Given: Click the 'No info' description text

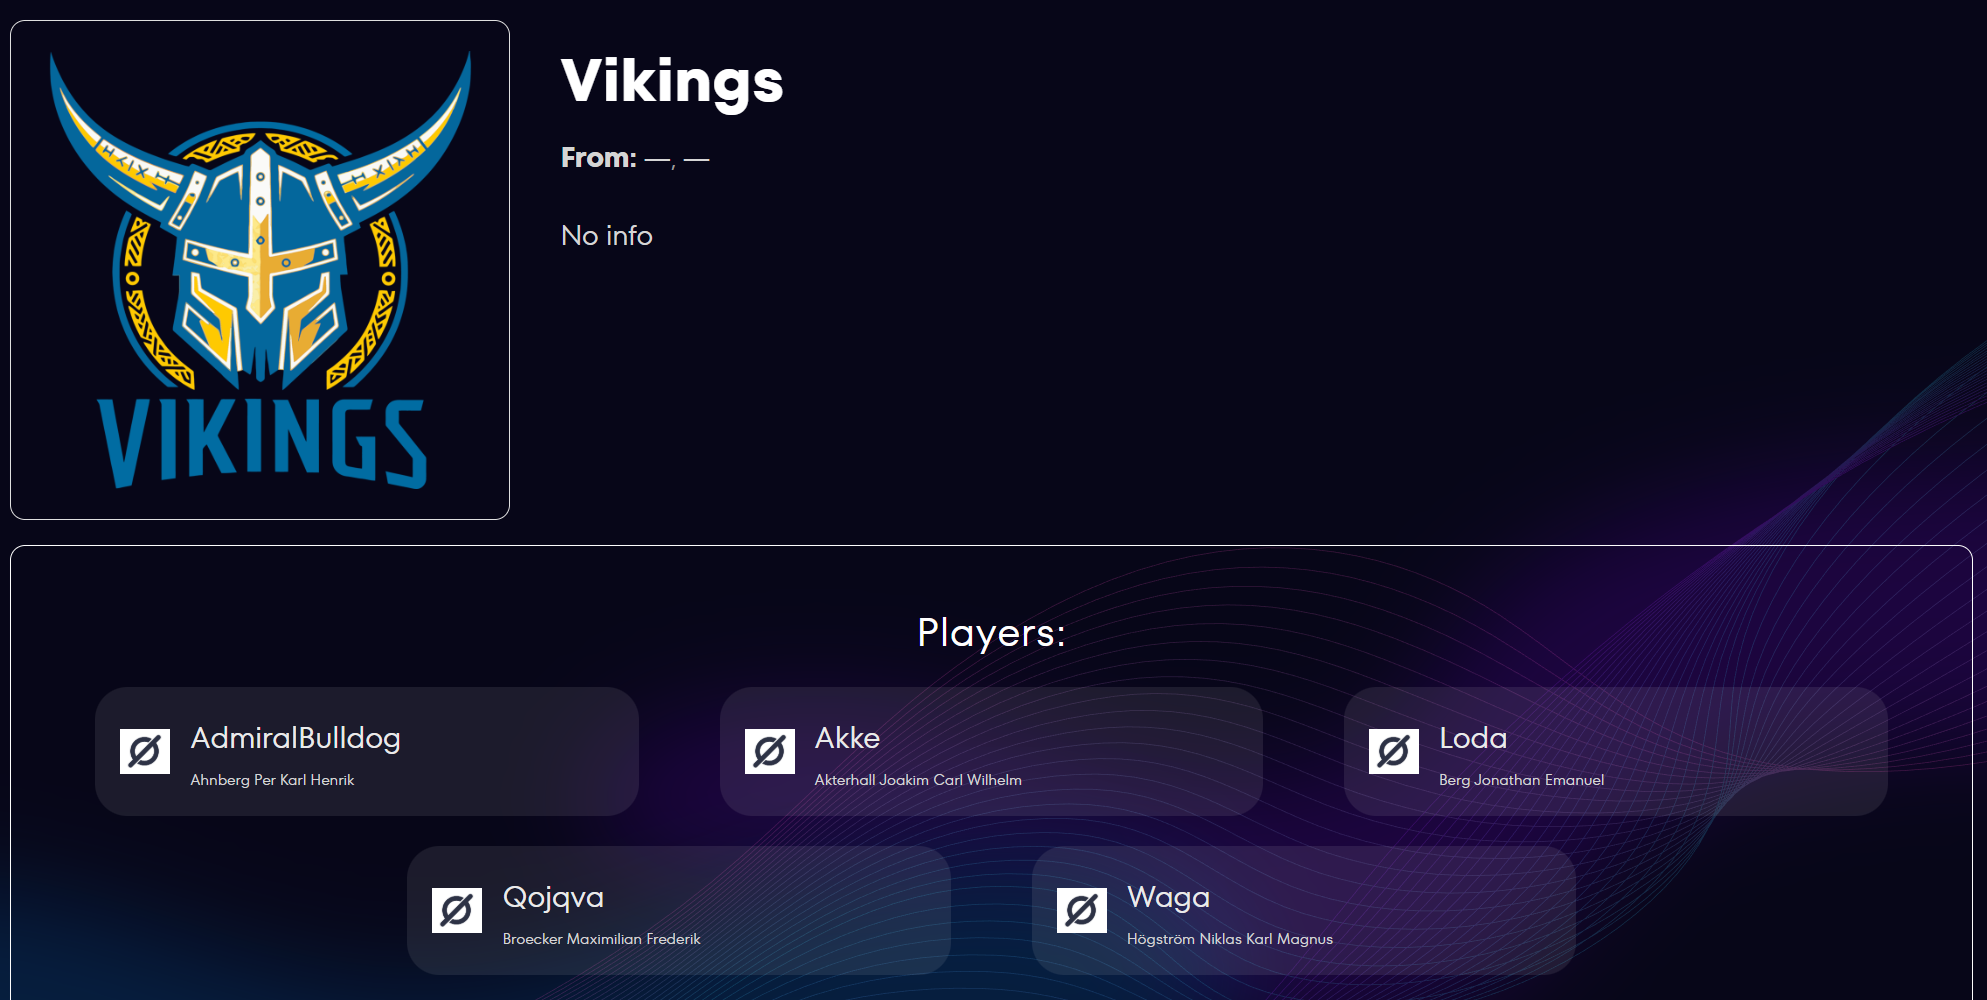Looking at the screenshot, I should 606,236.
